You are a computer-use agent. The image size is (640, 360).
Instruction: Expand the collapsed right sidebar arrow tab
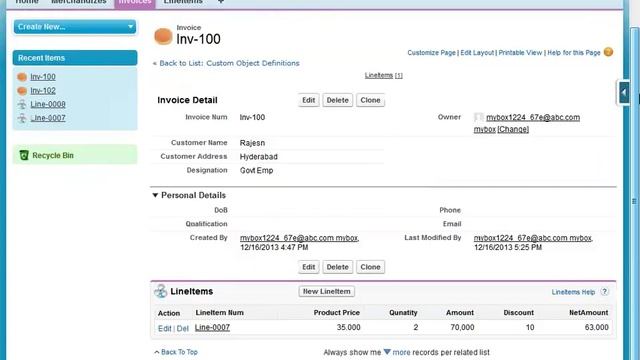coord(624,93)
